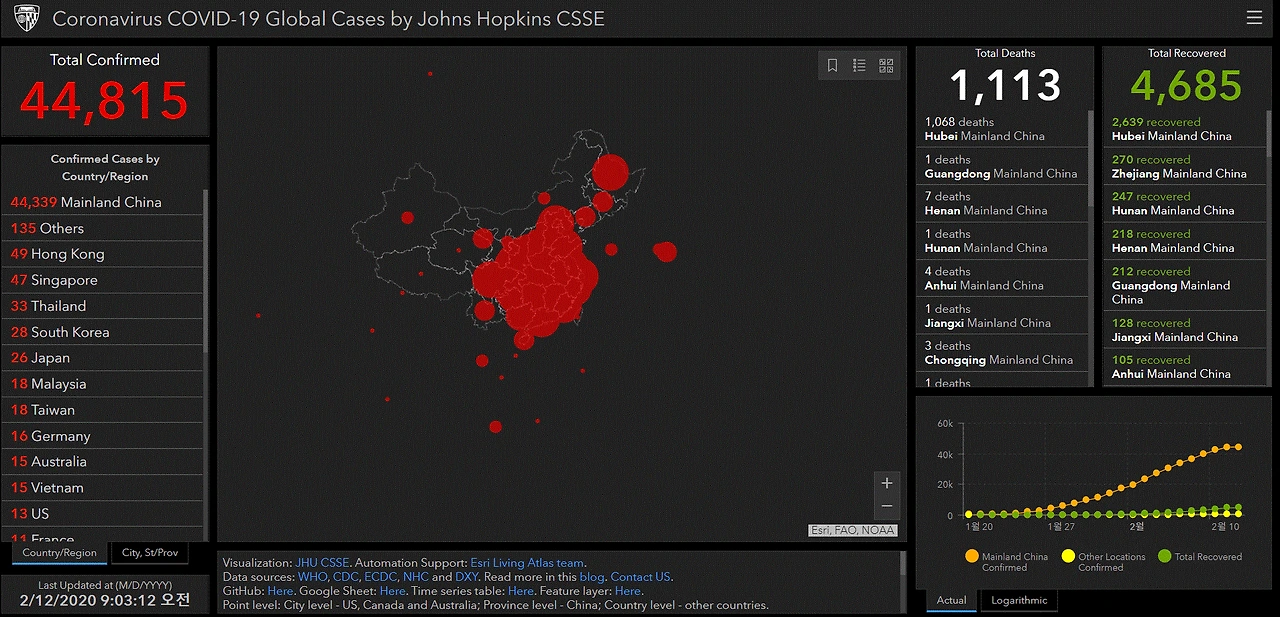Screen dimensions: 1280x617
Task: Open the Google Sheet Here link
Action: (x=392, y=591)
